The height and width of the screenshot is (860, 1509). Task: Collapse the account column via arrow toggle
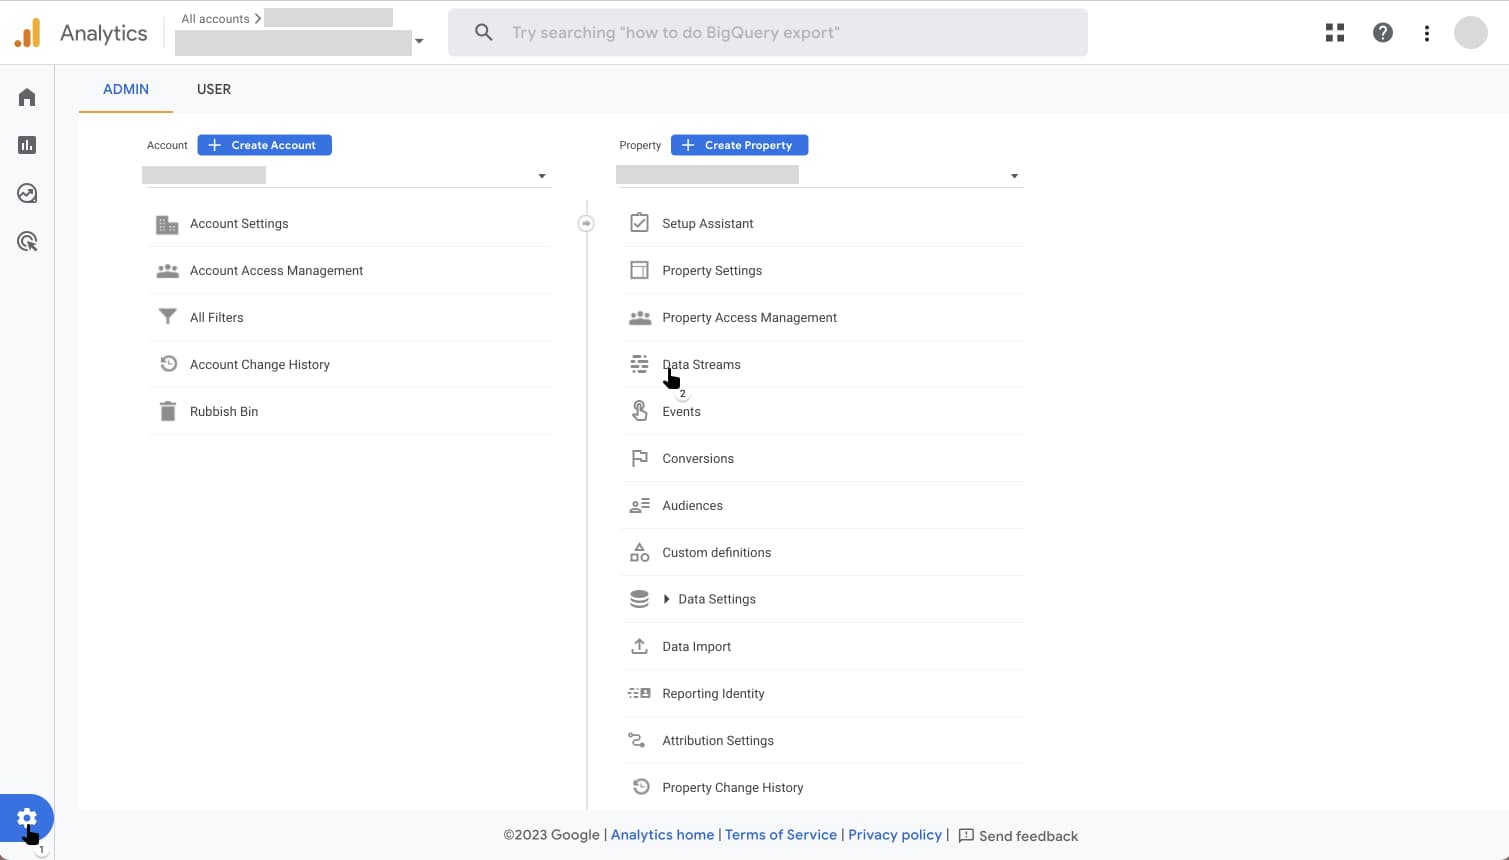[x=586, y=223]
